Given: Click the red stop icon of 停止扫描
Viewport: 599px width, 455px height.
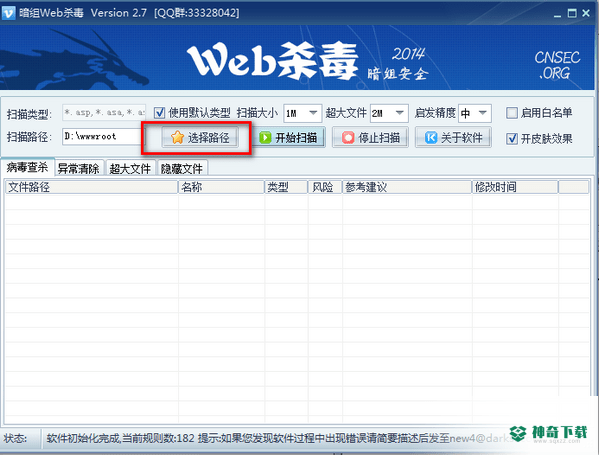Looking at the screenshot, I should [348, 138].
